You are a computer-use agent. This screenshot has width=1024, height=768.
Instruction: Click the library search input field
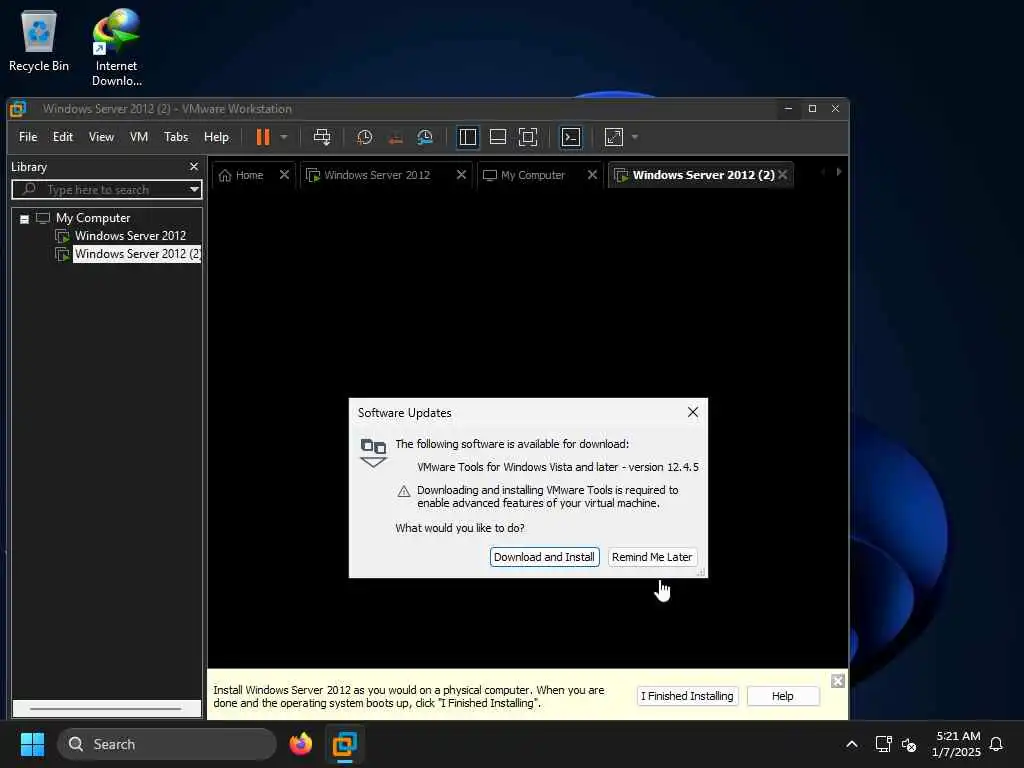tap(106, 190)
